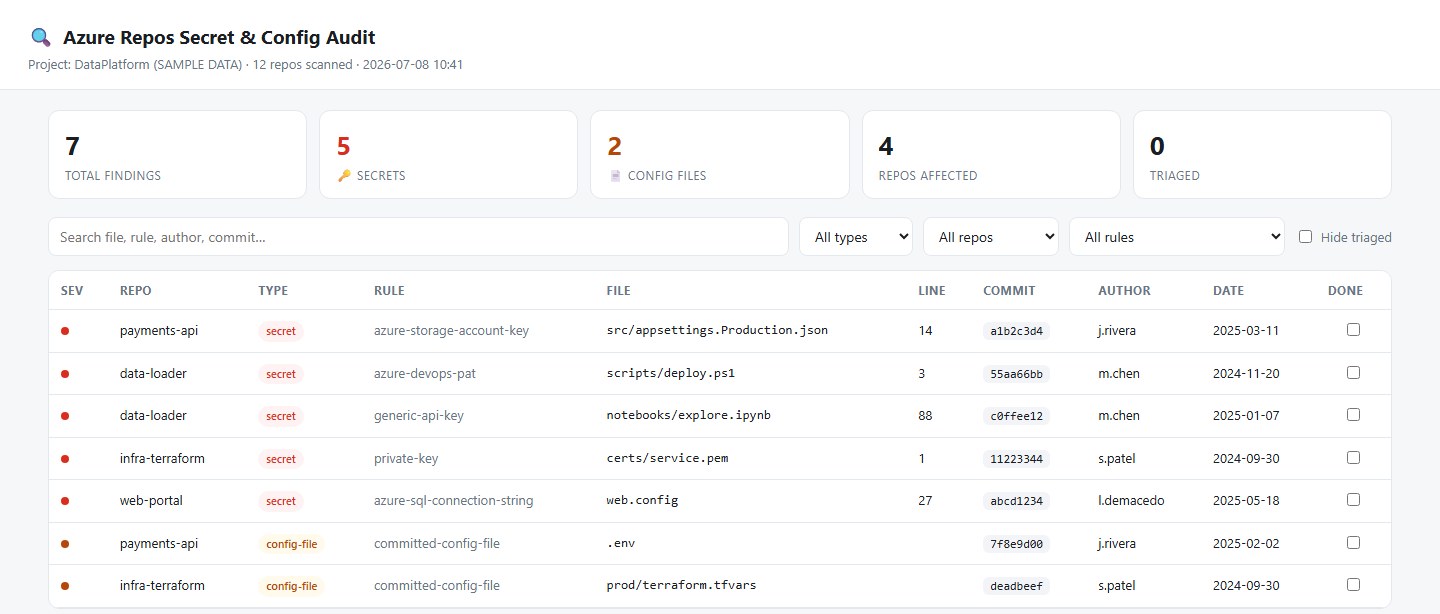
Task: Check the done box for .env row
Action: point(1353,542)
